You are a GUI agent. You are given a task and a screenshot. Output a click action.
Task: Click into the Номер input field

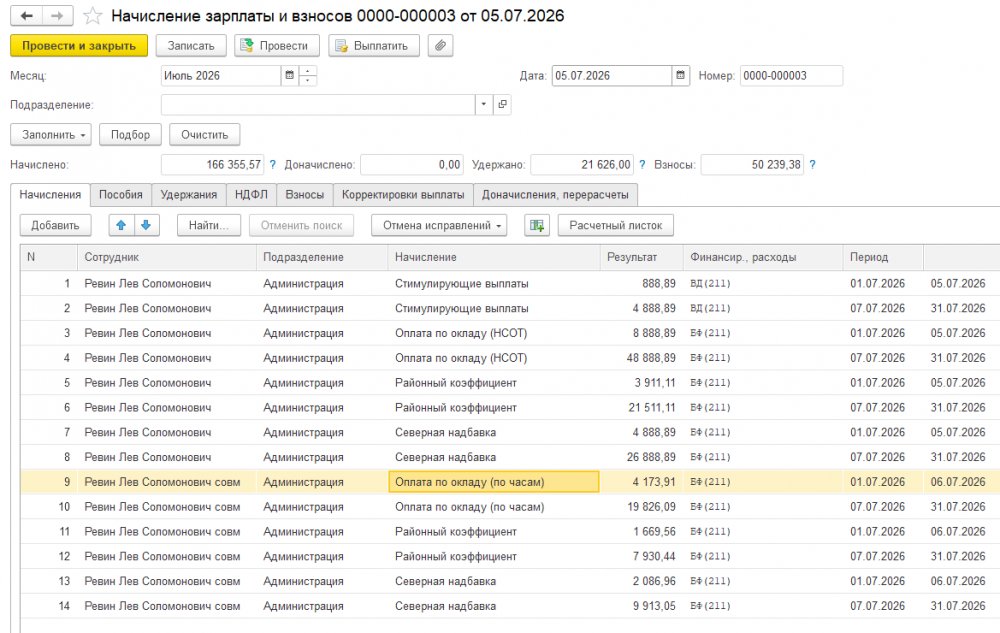[791, 75]
